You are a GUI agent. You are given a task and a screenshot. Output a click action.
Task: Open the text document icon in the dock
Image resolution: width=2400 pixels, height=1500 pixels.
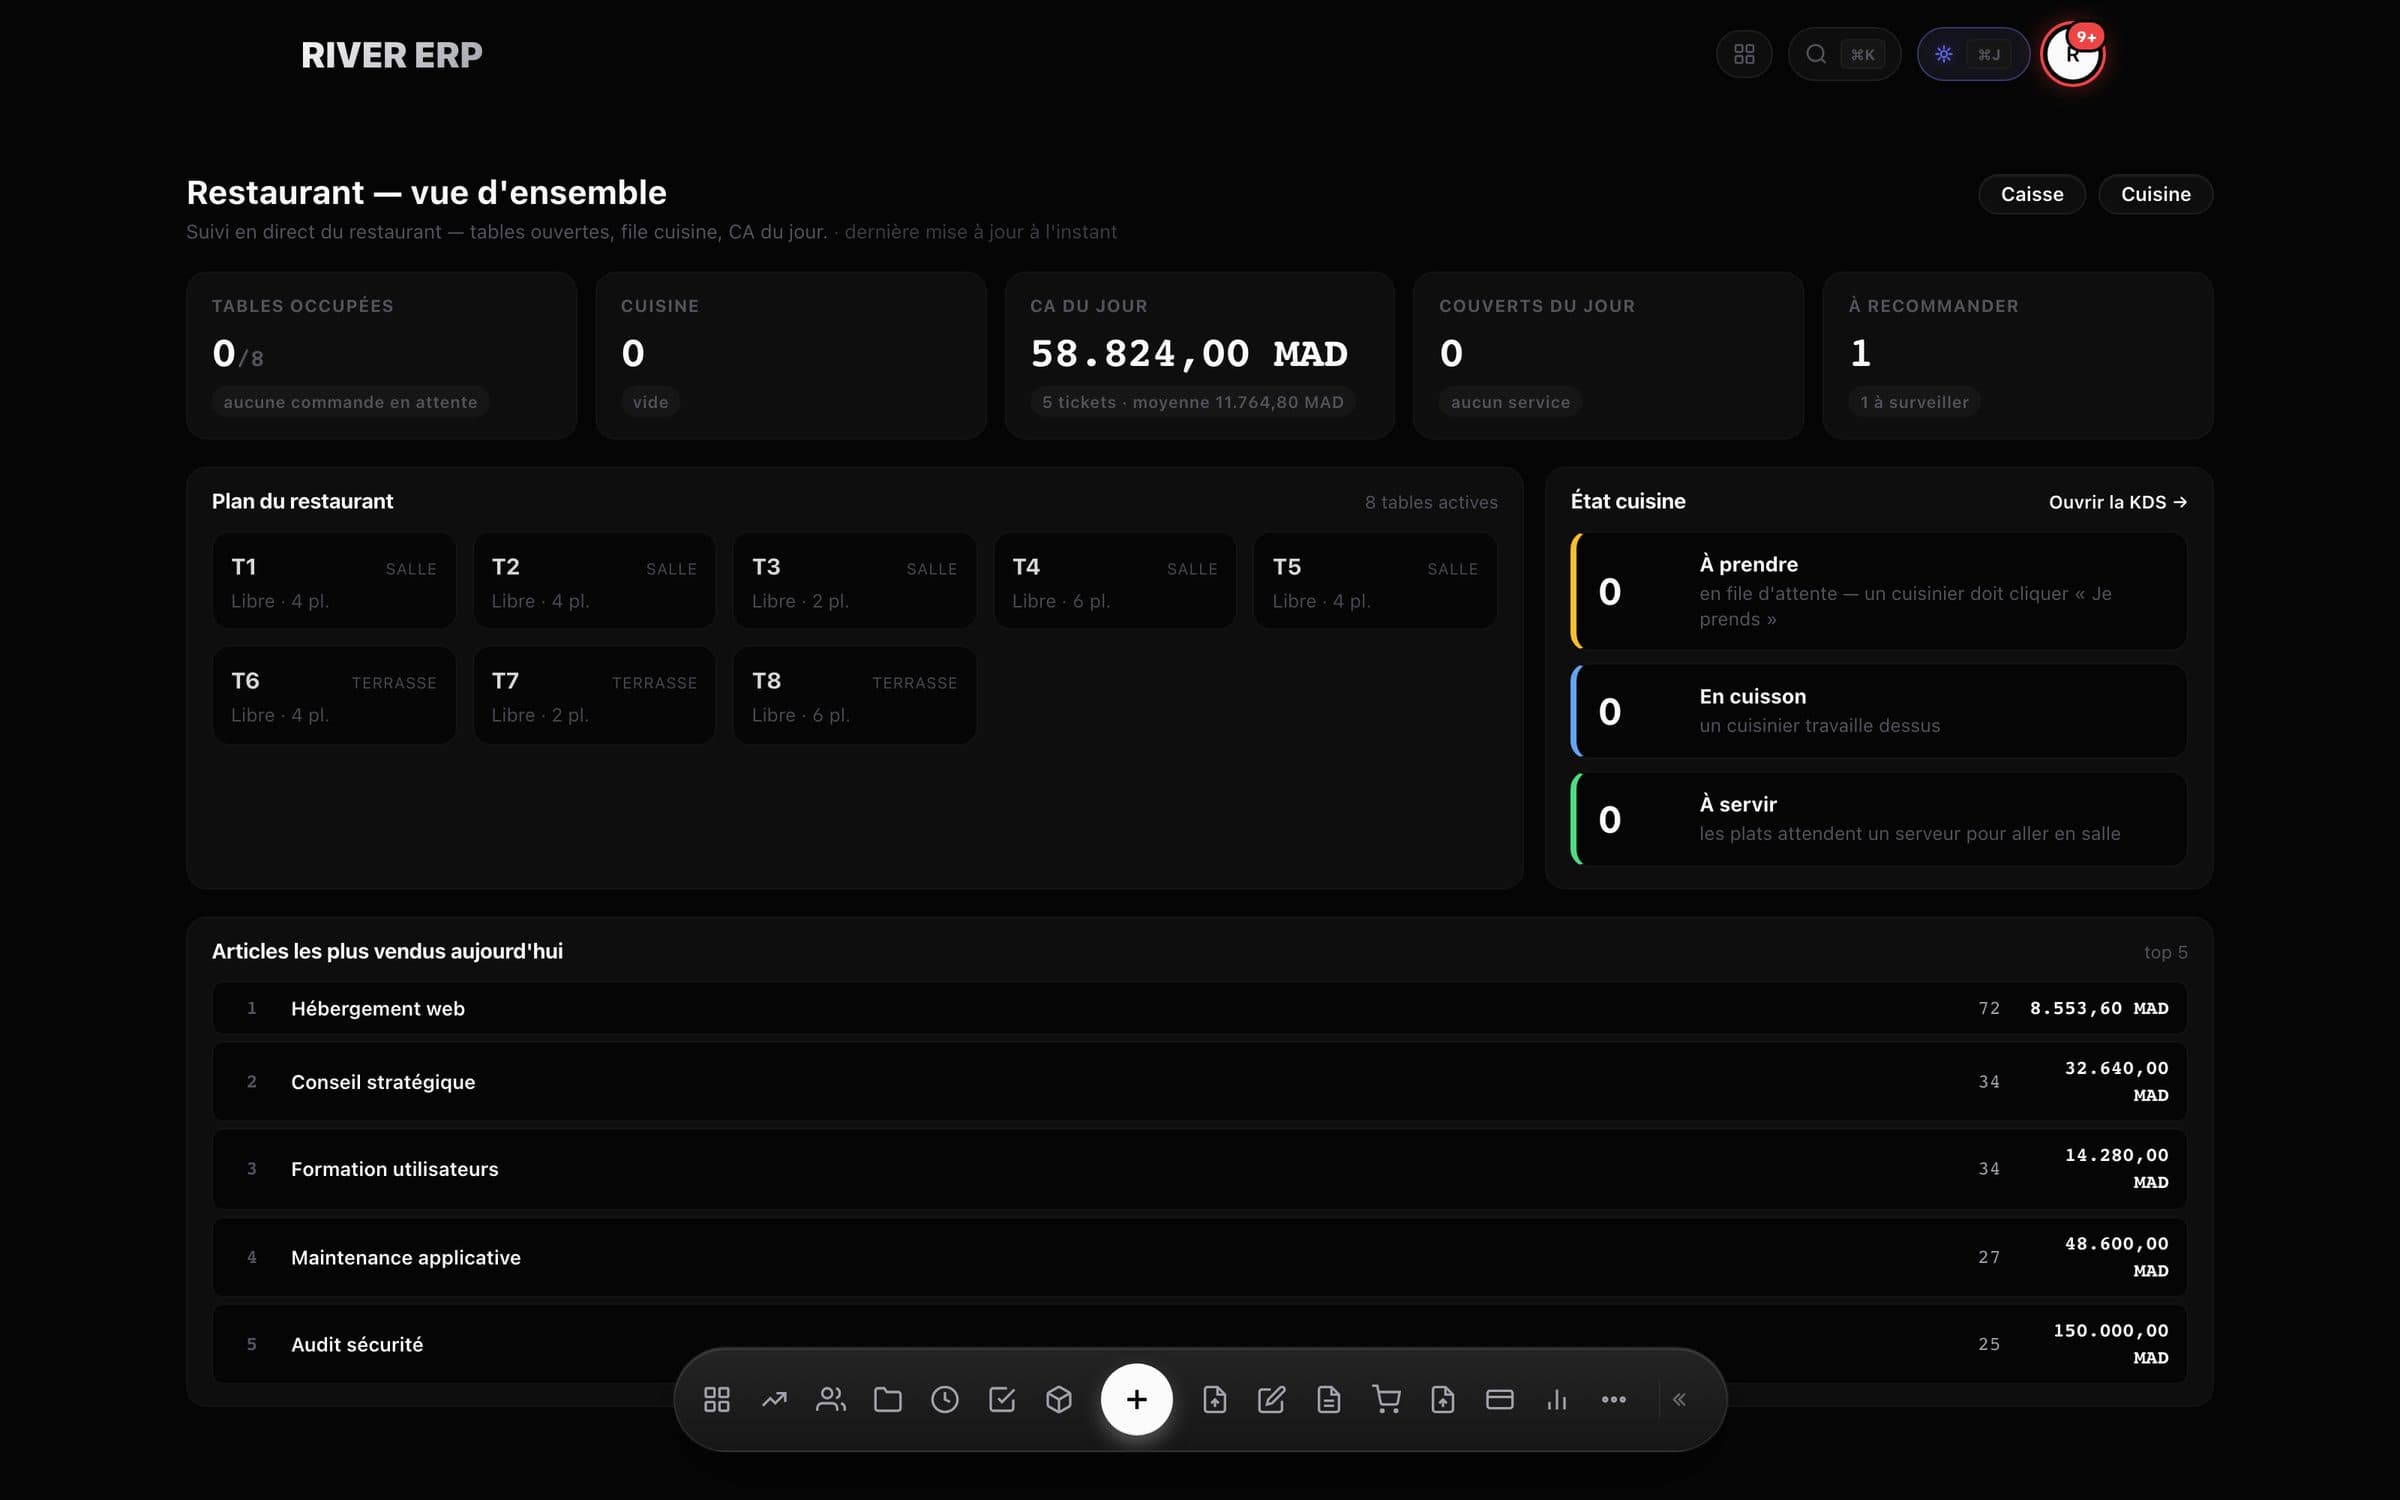pos(1329,1399)
